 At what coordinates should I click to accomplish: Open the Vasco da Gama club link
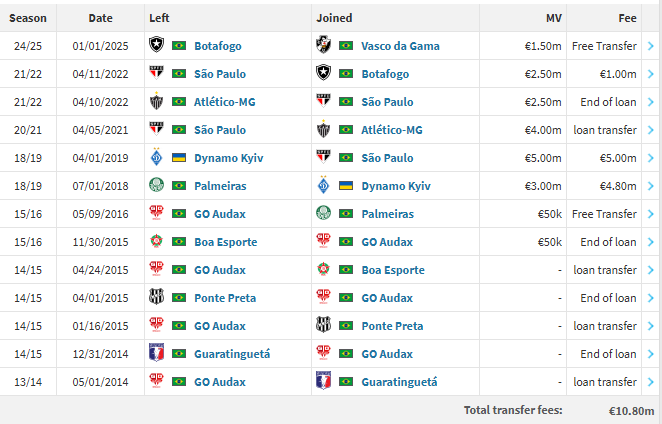(x=402, y=46)
